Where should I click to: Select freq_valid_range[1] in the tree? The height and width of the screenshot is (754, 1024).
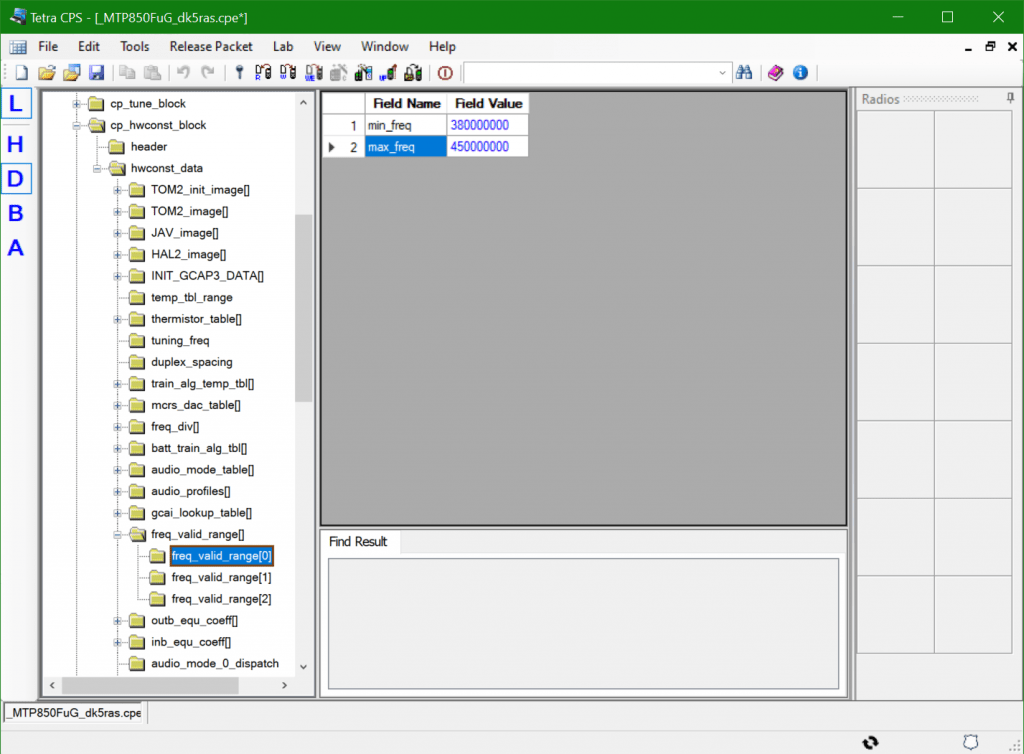coord(221,577)
